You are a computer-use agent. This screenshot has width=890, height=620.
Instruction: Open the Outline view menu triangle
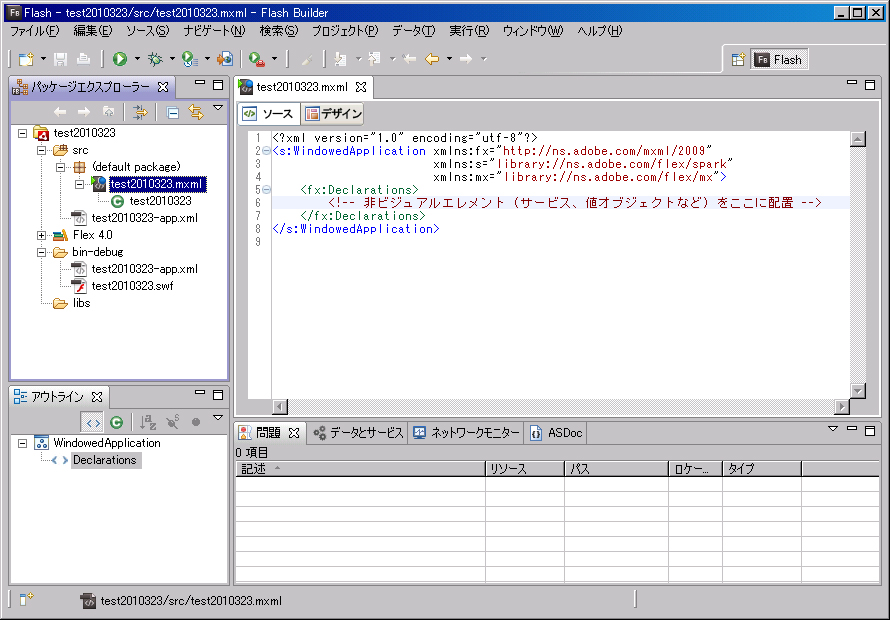(218, 418)
